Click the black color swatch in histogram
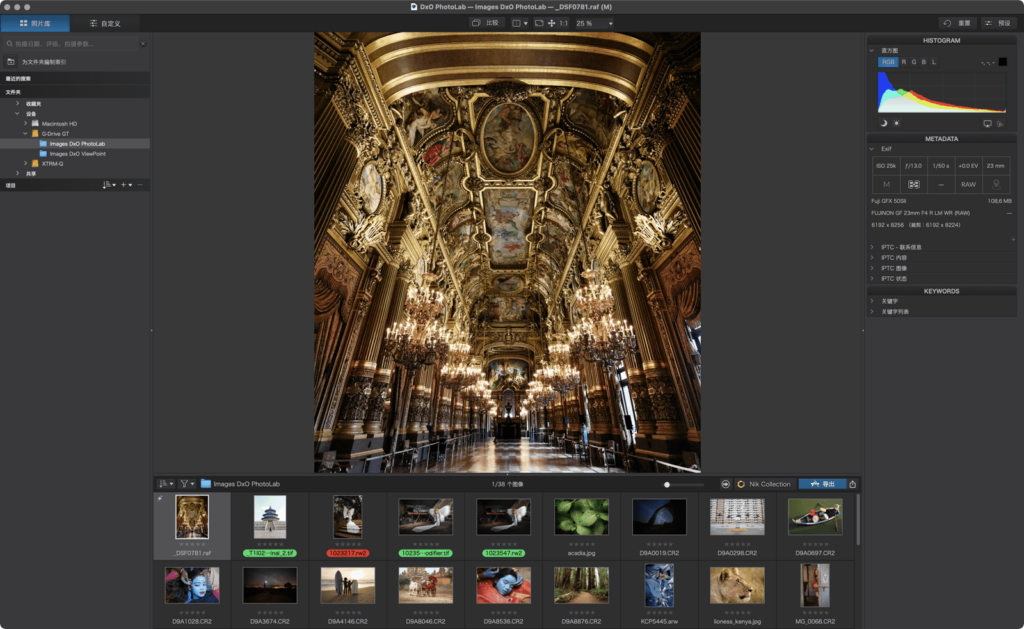 click(x=1002, y=62)
